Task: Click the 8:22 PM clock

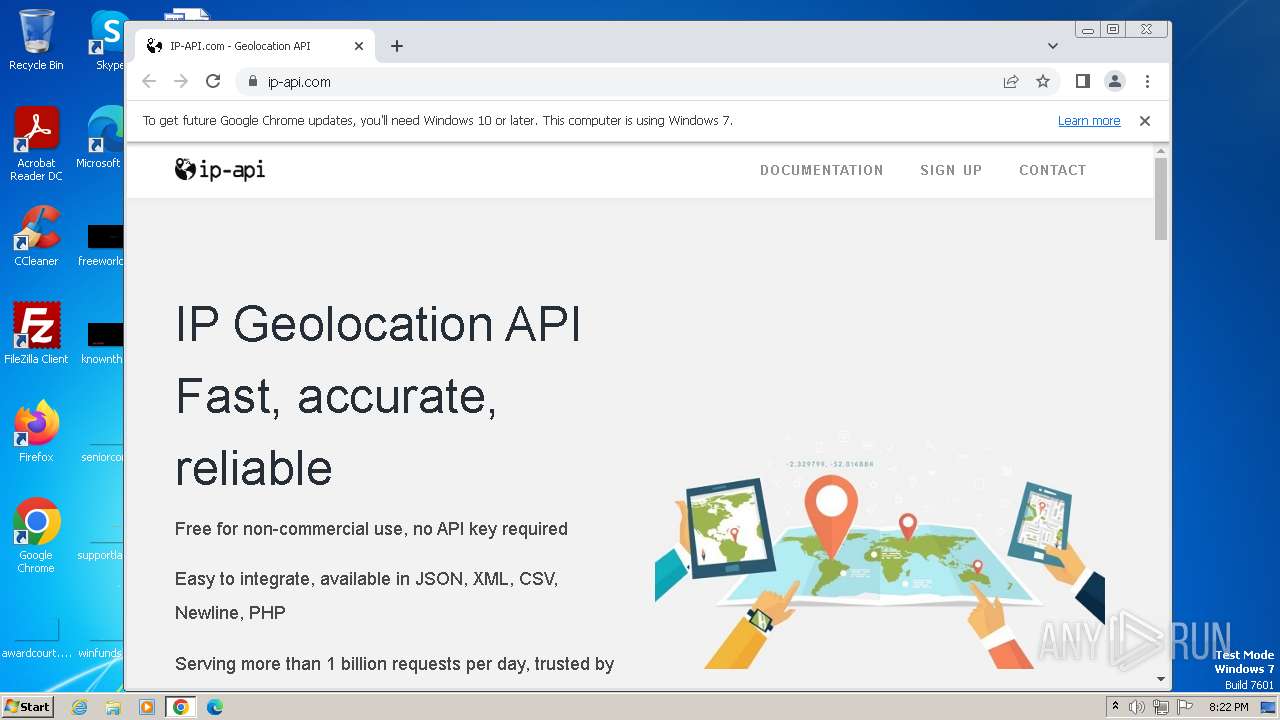Action: click(x=1228, y=707)
